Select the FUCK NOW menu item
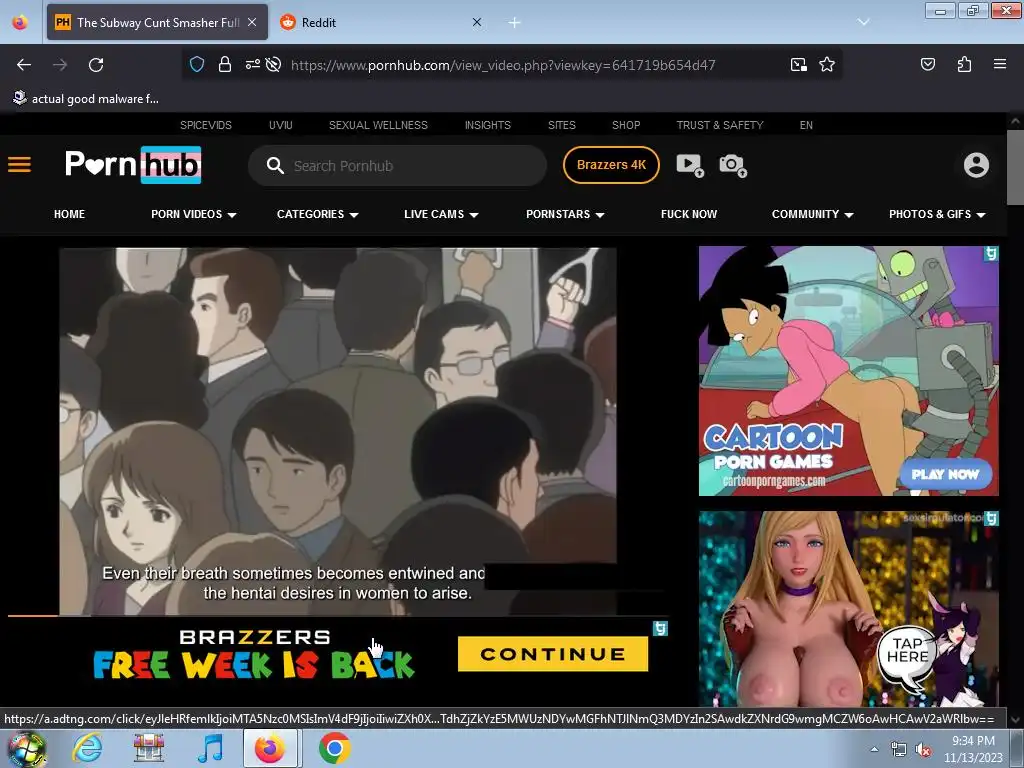Image resolution: width=1024 pixels, height=768 pixels. click(x=689, y=214)
